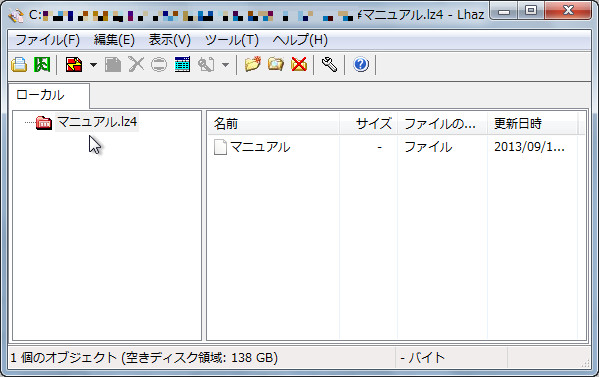The height and width of the screenshot is (377, 599).
Task: Click the status bar object count text
Action: point(144,358)
